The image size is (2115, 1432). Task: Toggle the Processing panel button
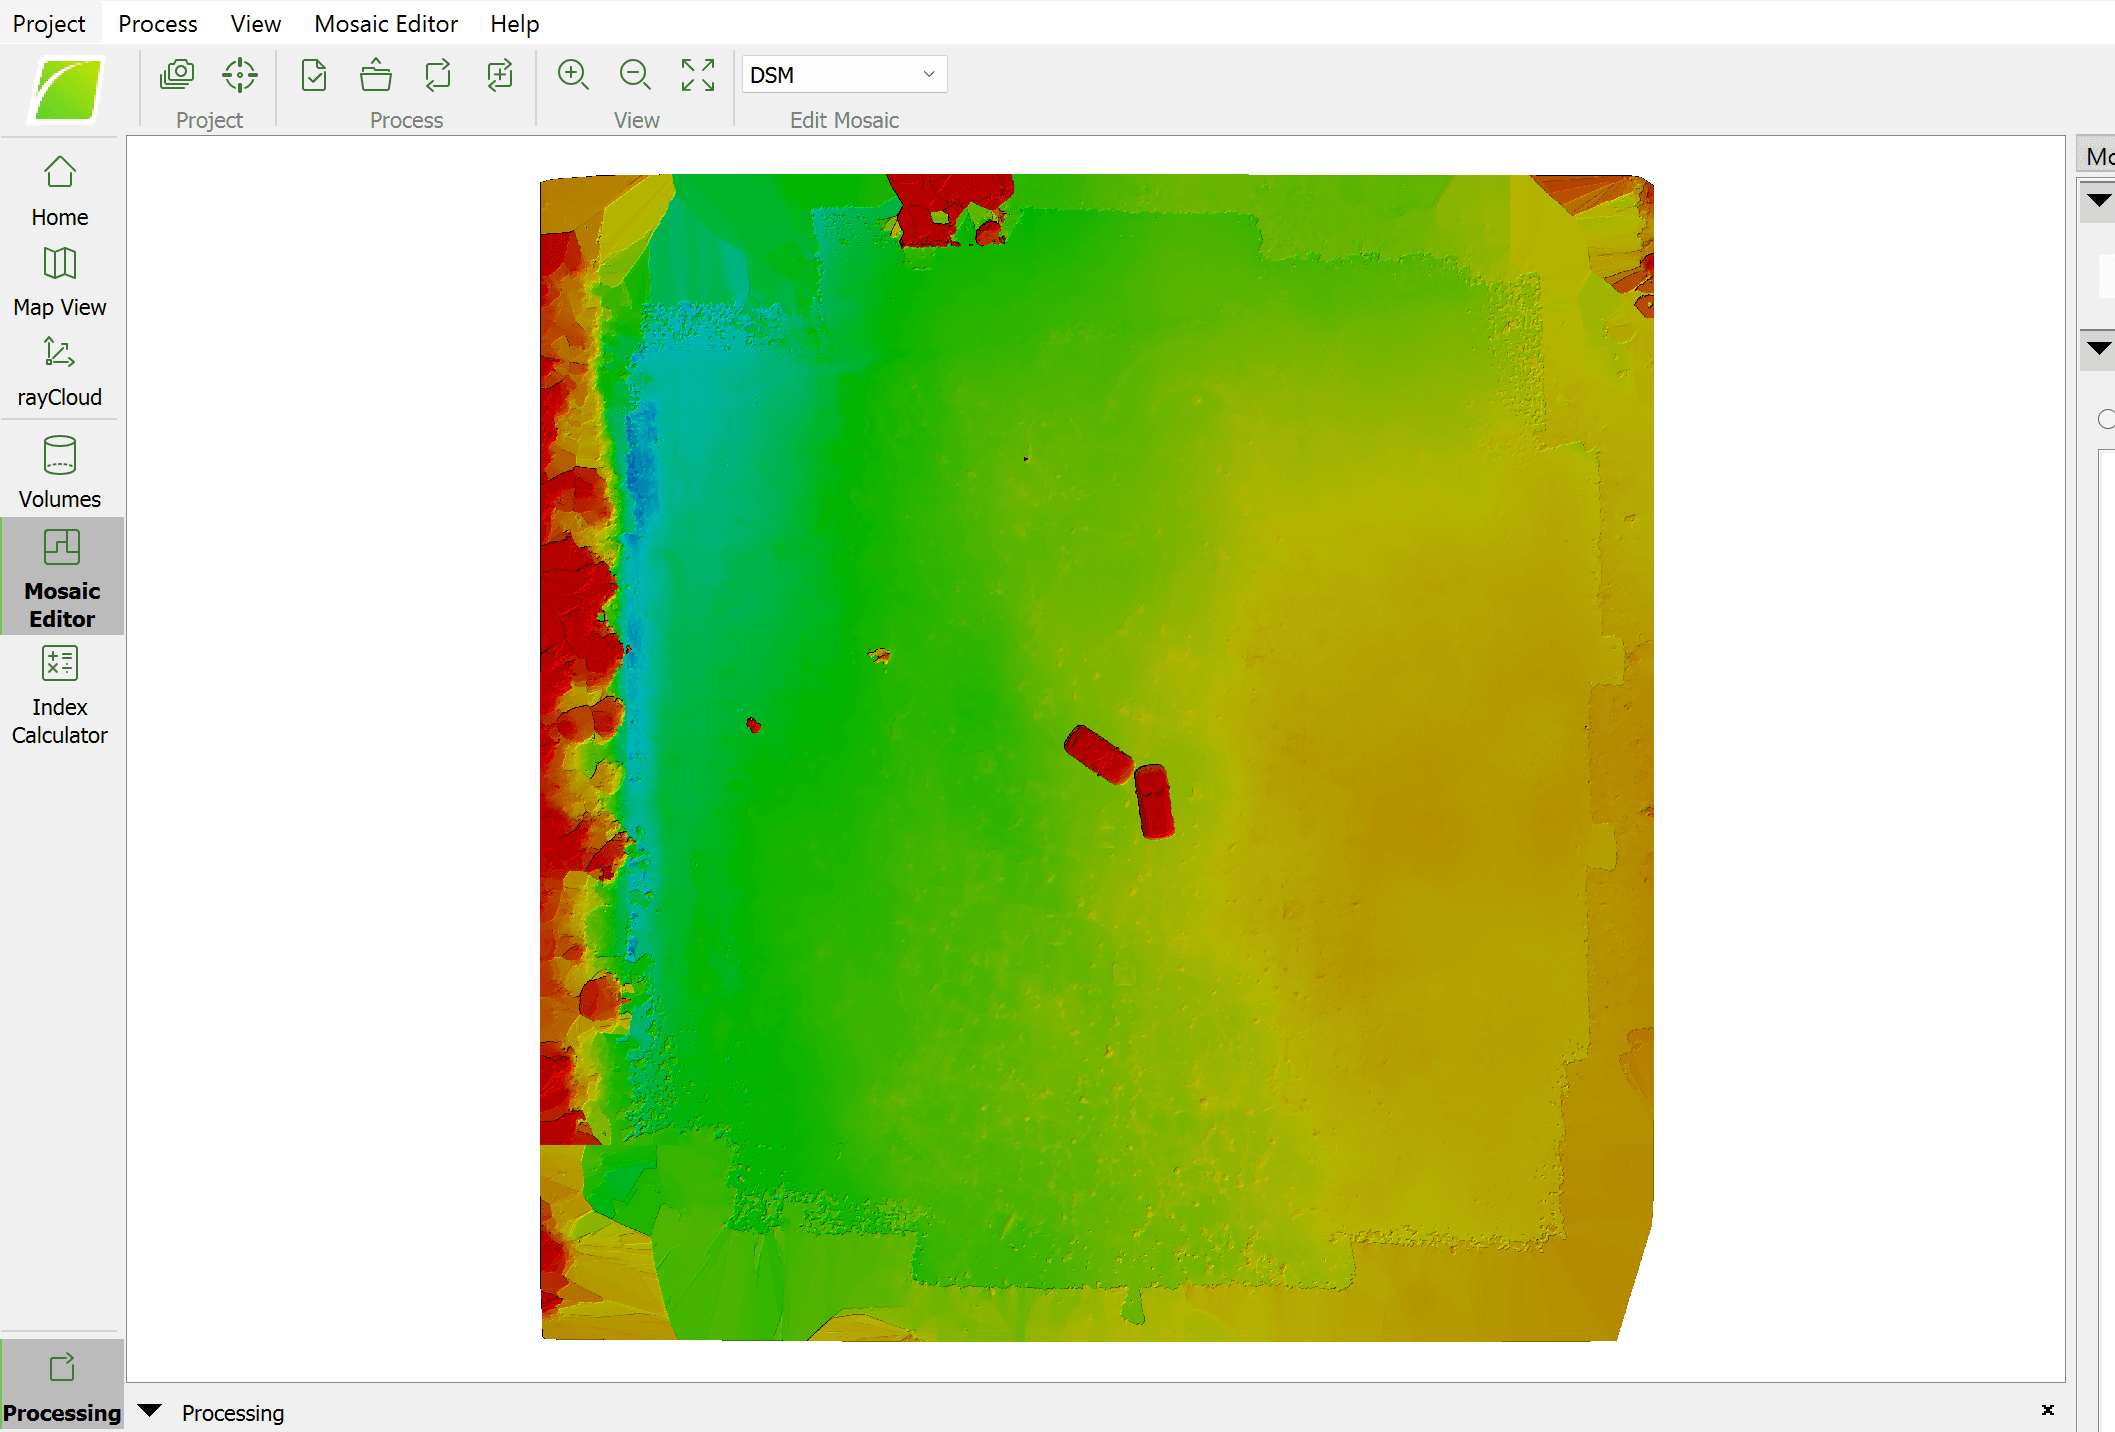click(62, 1386)
